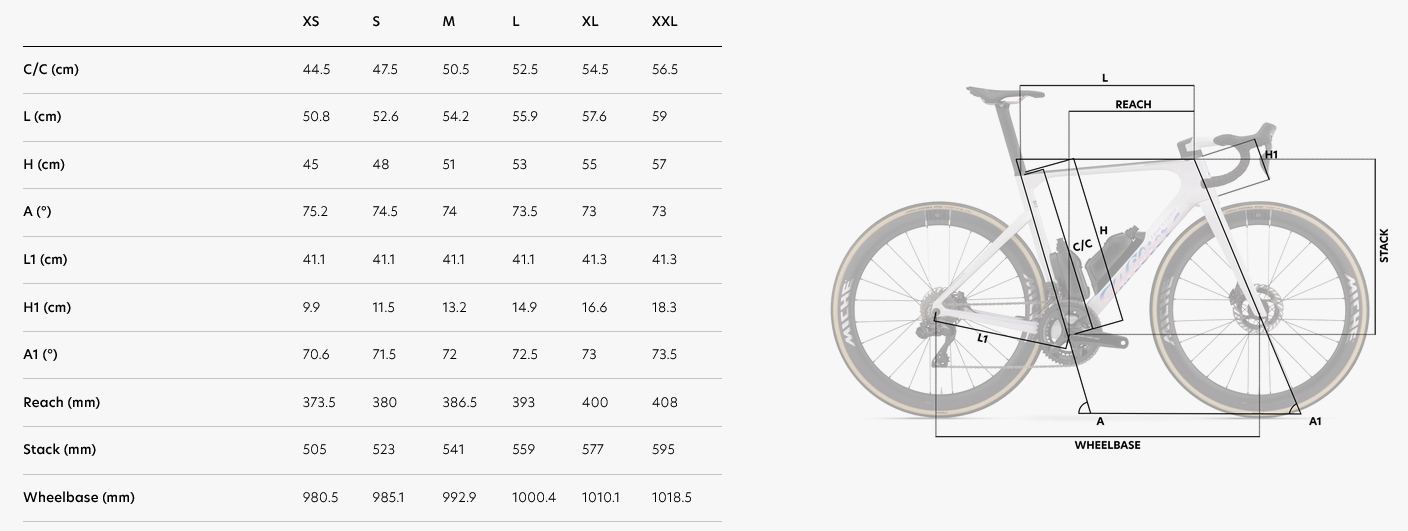
Task: Click the Stack (mm) row label
Action: click(59, 449)
